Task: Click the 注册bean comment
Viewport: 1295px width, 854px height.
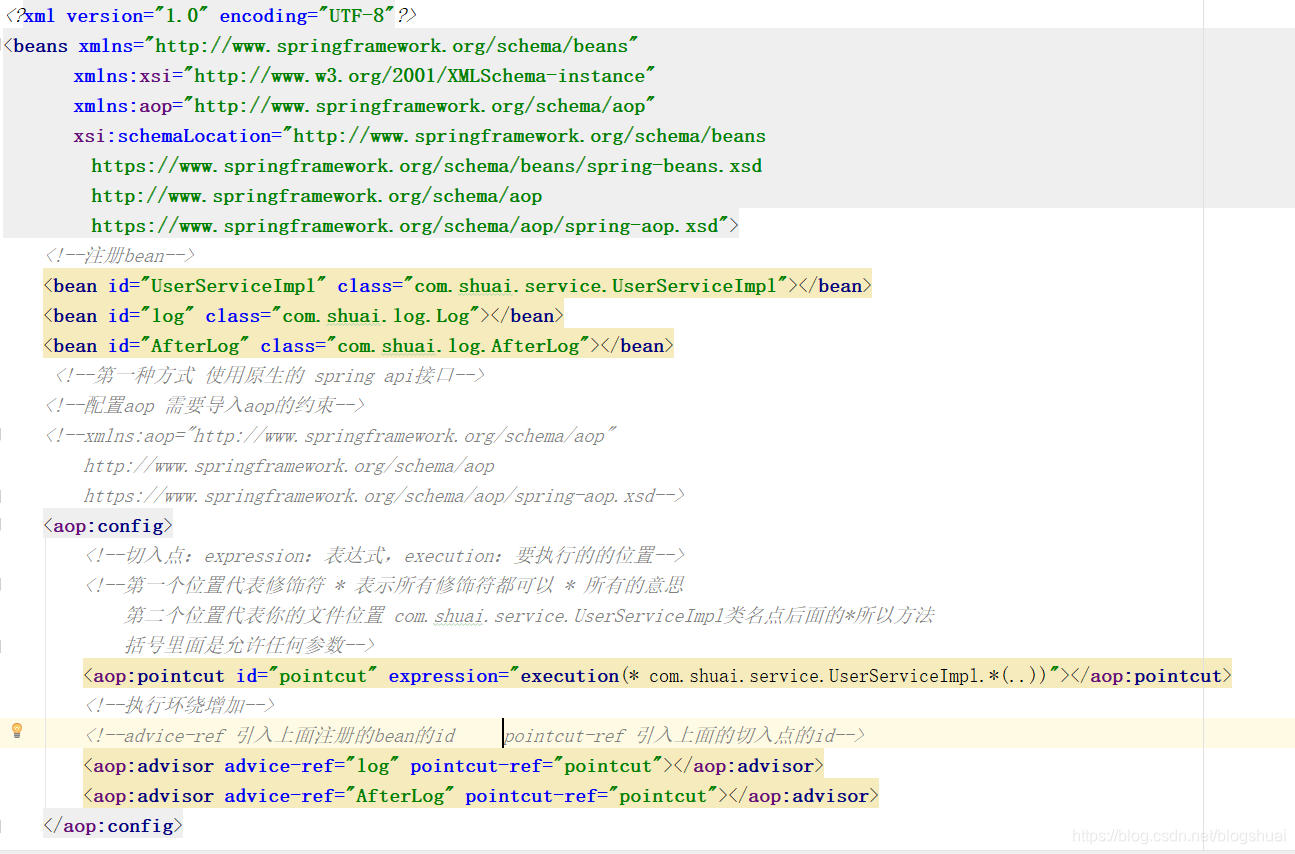Action: 120,256
